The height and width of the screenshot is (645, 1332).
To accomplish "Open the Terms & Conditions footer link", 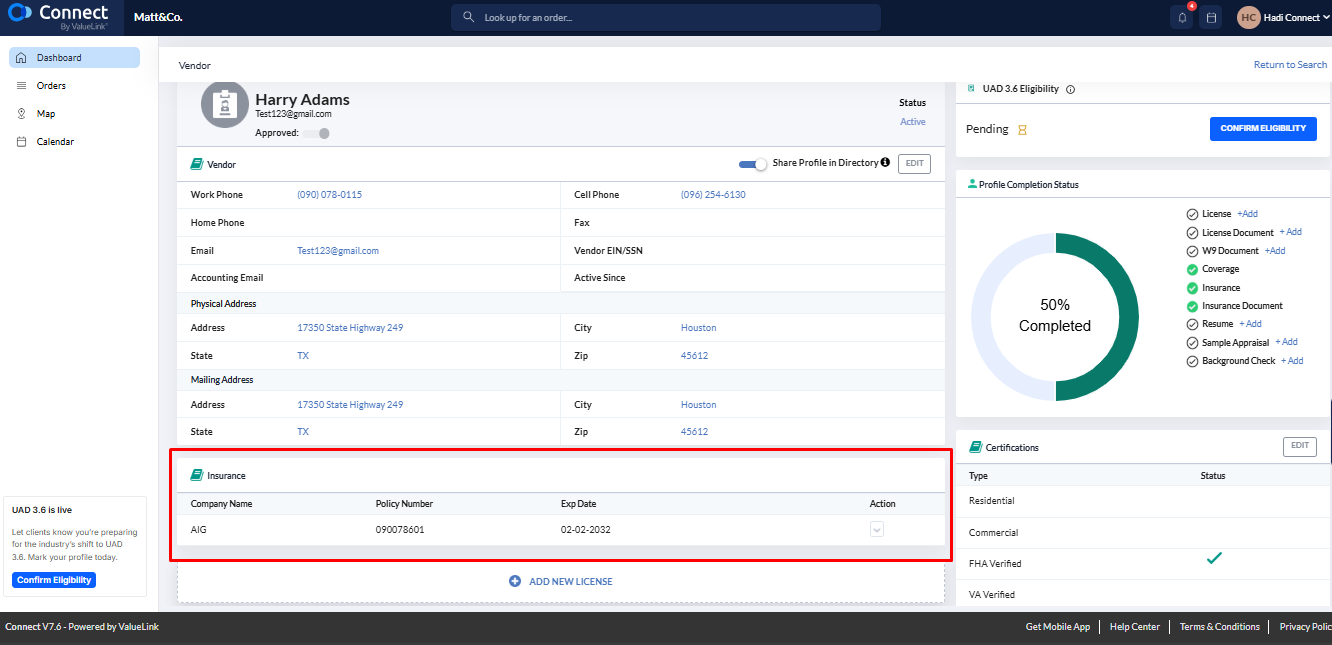I will click(x=1220, y=627).
